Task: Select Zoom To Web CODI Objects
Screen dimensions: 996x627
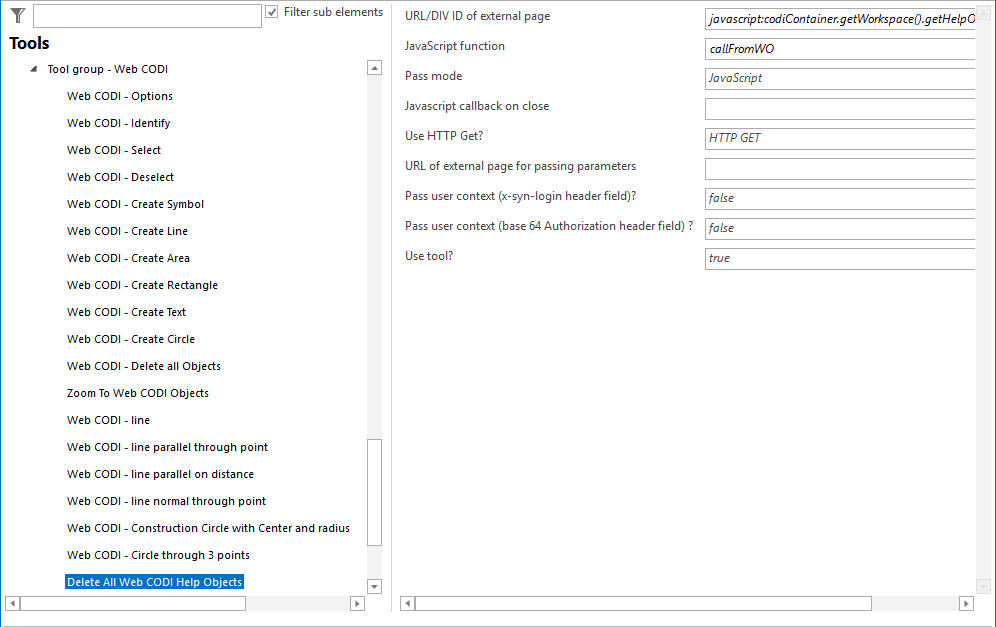Action: pos(138,392)
